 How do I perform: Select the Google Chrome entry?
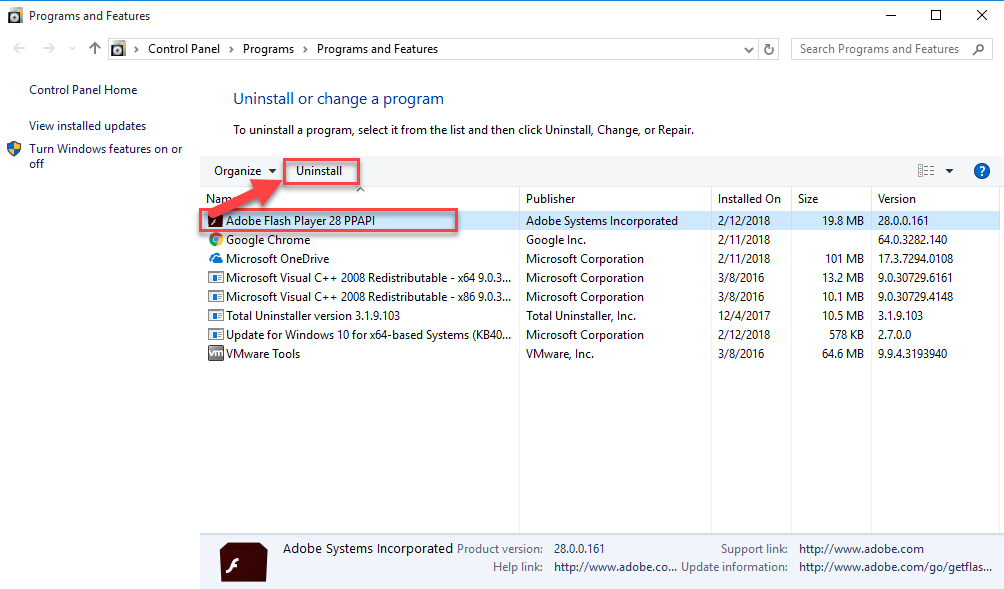599,239
